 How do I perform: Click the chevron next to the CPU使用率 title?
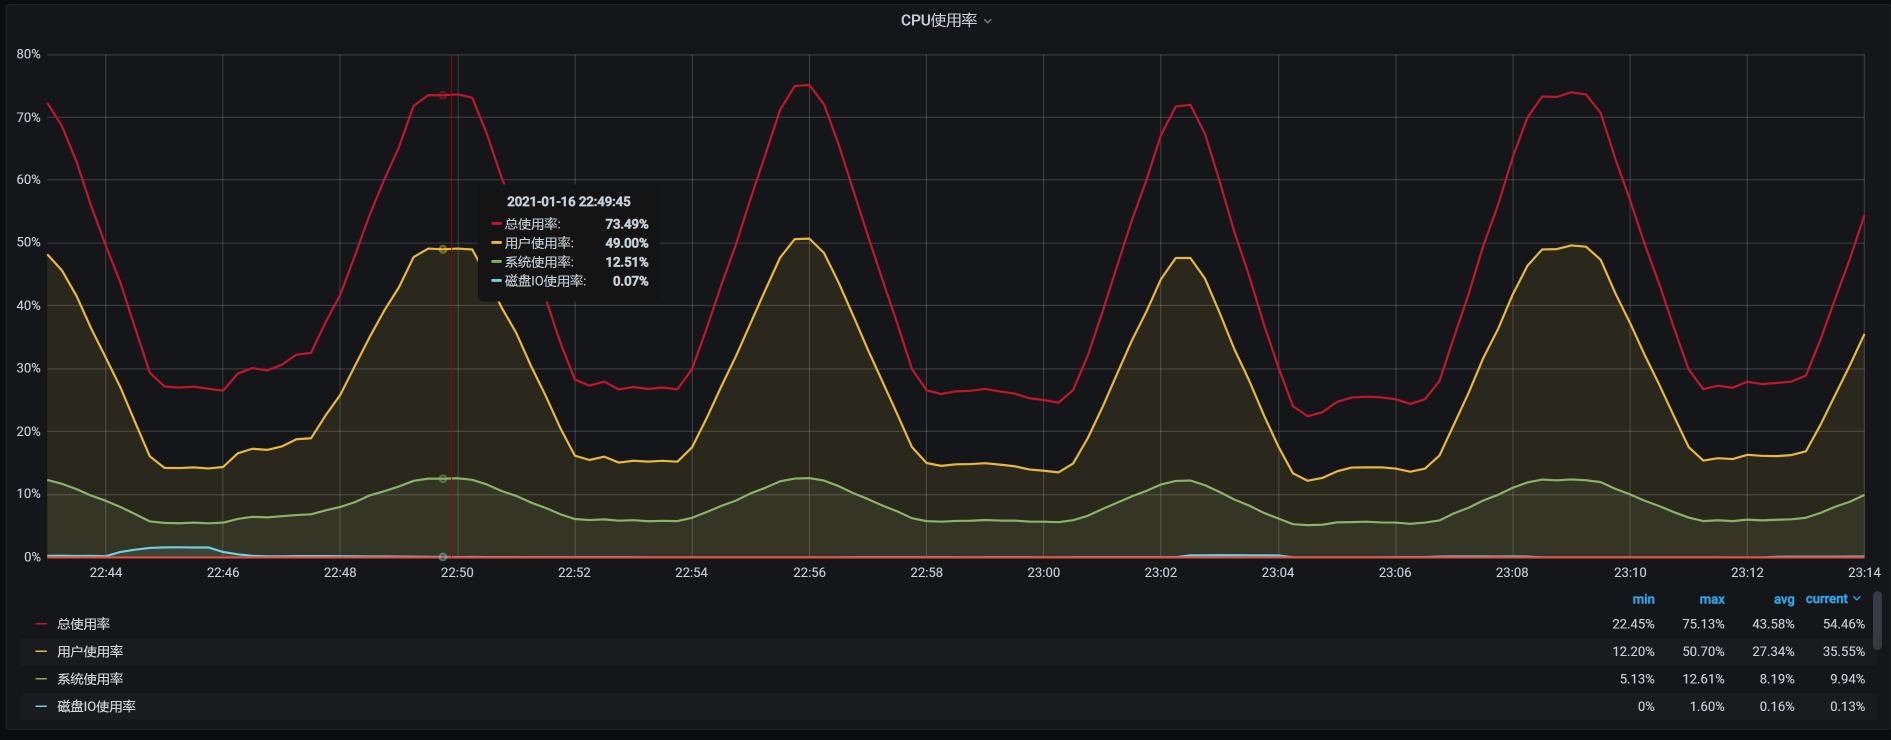[988, 21]
